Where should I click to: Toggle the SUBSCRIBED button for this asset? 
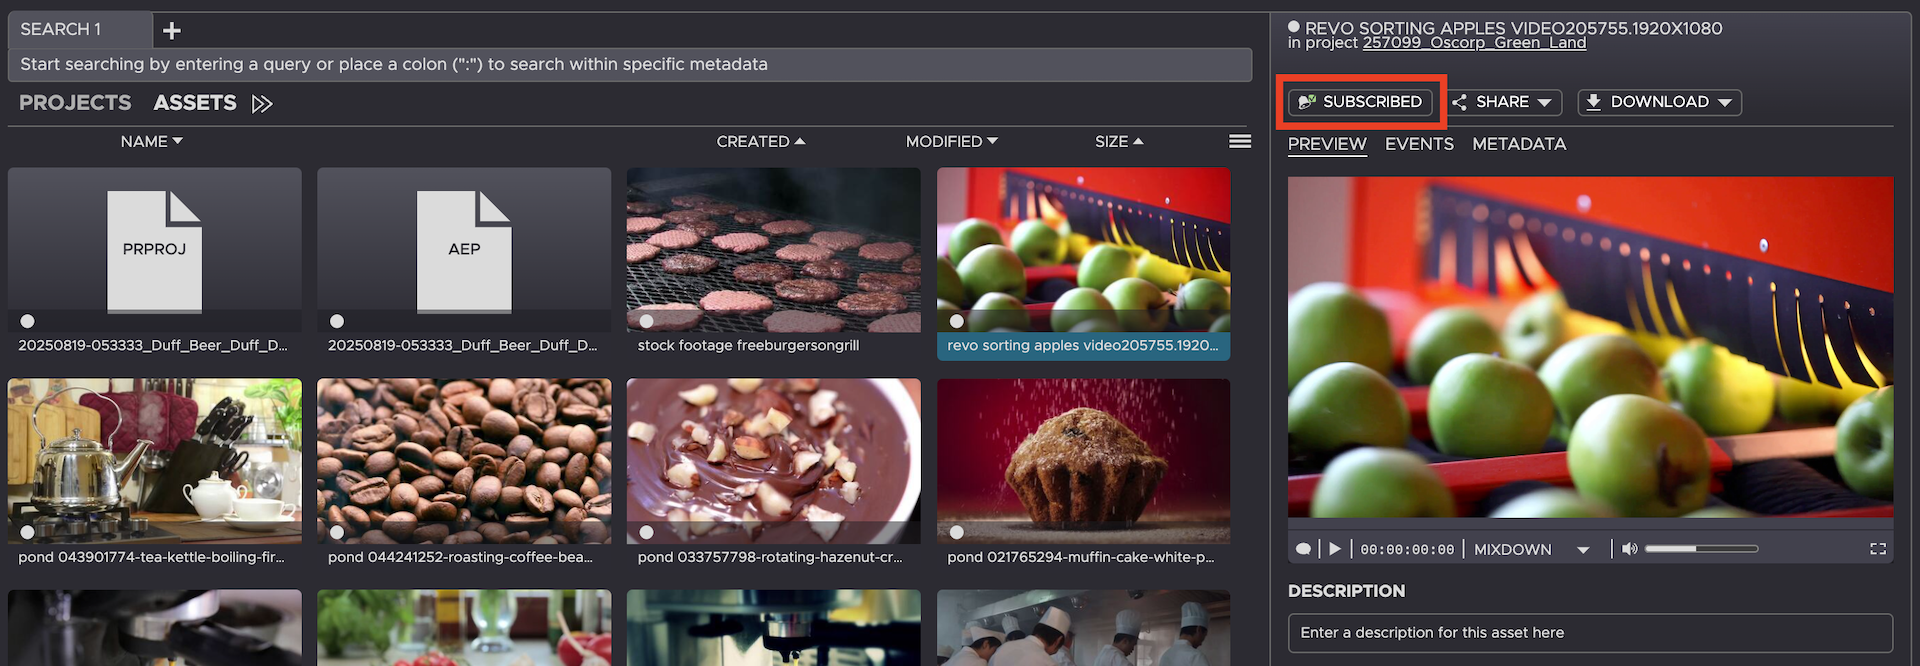pyautogui.click(x=1360, y=102)
